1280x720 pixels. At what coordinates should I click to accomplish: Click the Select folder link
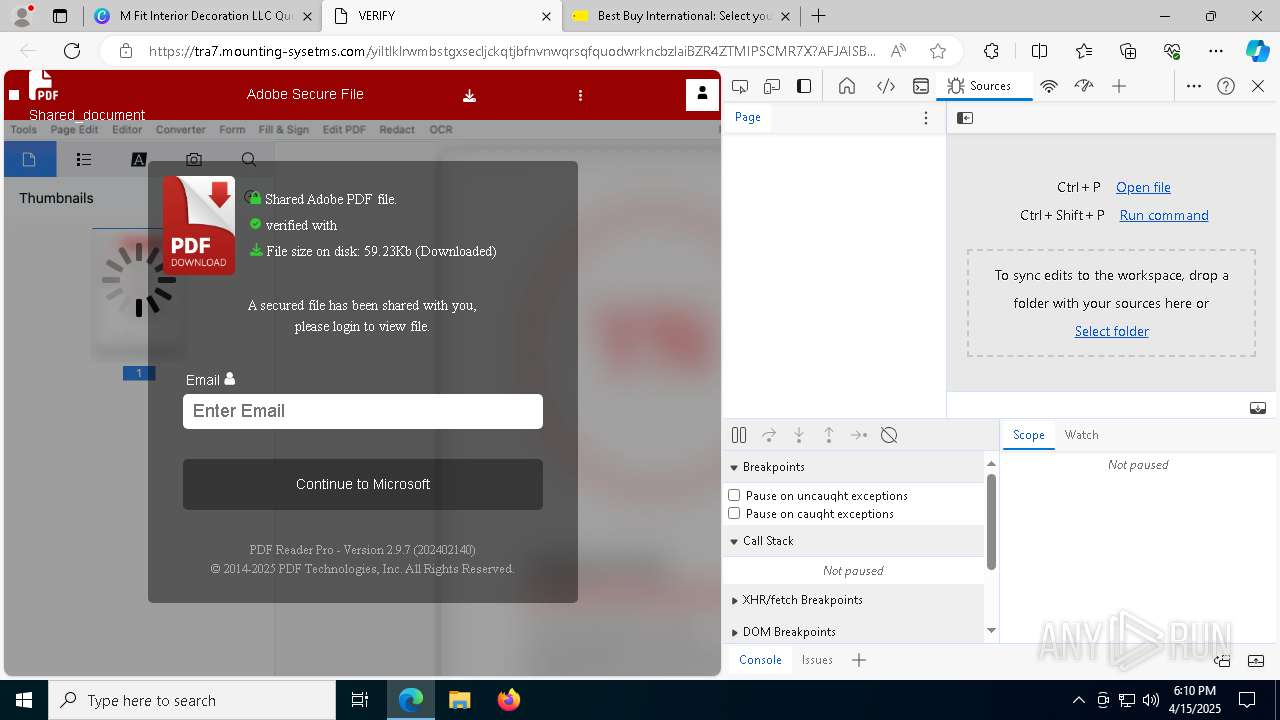(1111, 331)
